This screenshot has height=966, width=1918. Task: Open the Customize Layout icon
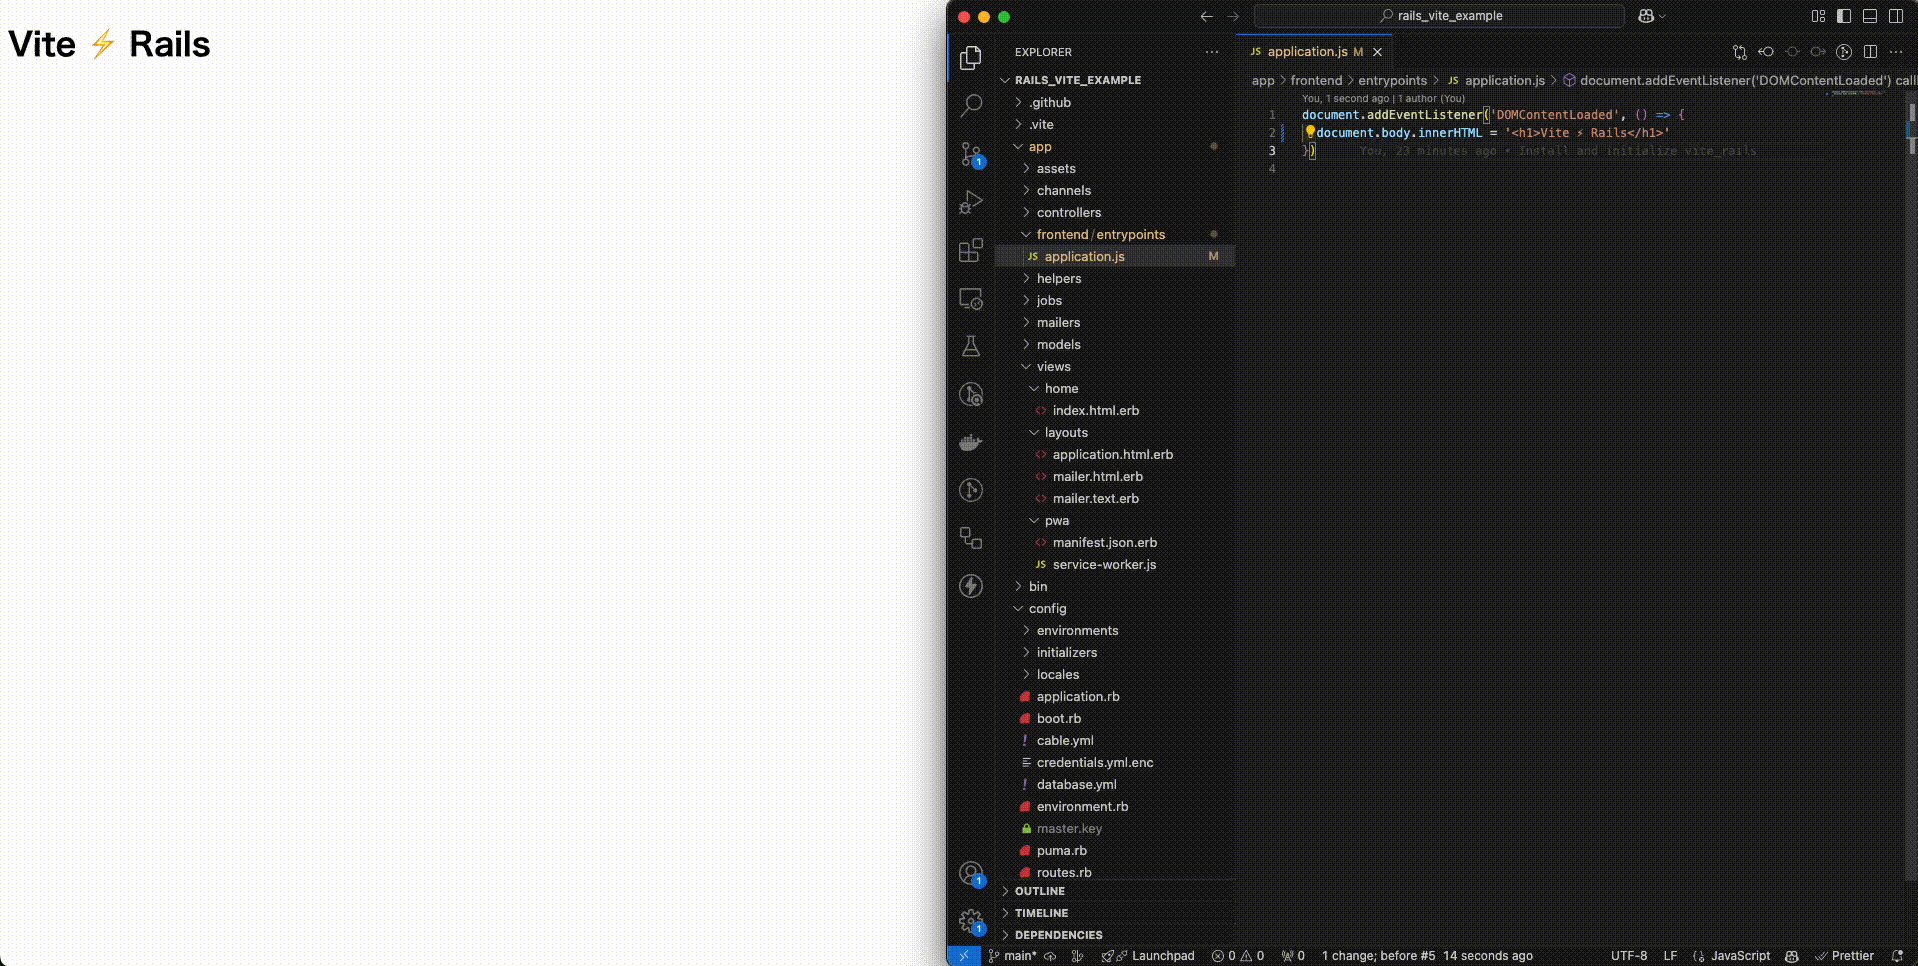(x=1818, y=16)
